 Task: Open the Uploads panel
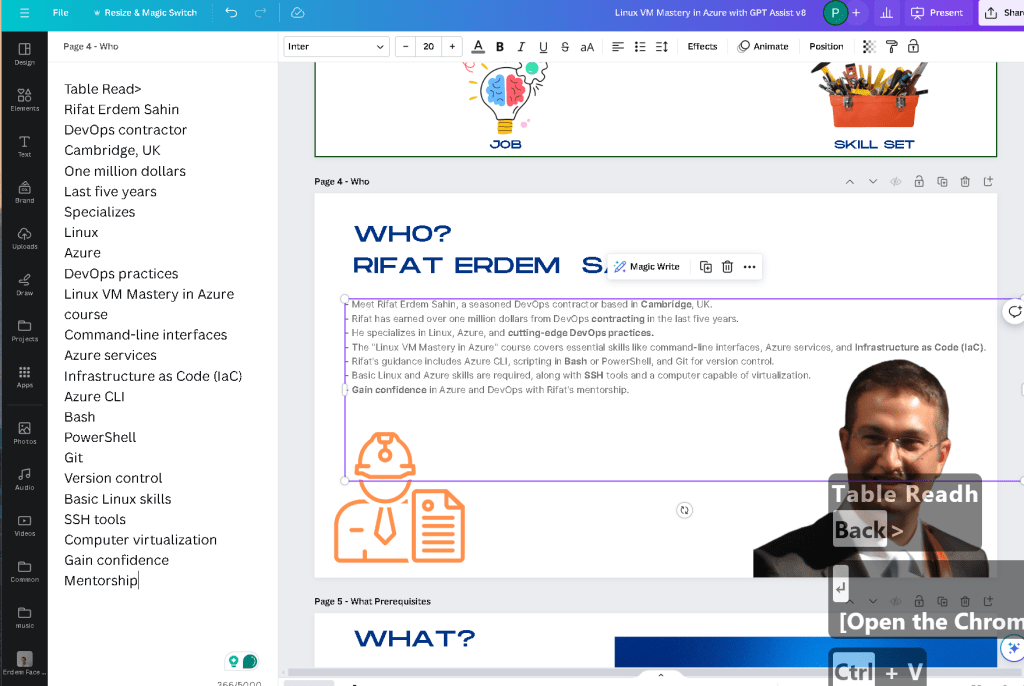coord(24,238)
